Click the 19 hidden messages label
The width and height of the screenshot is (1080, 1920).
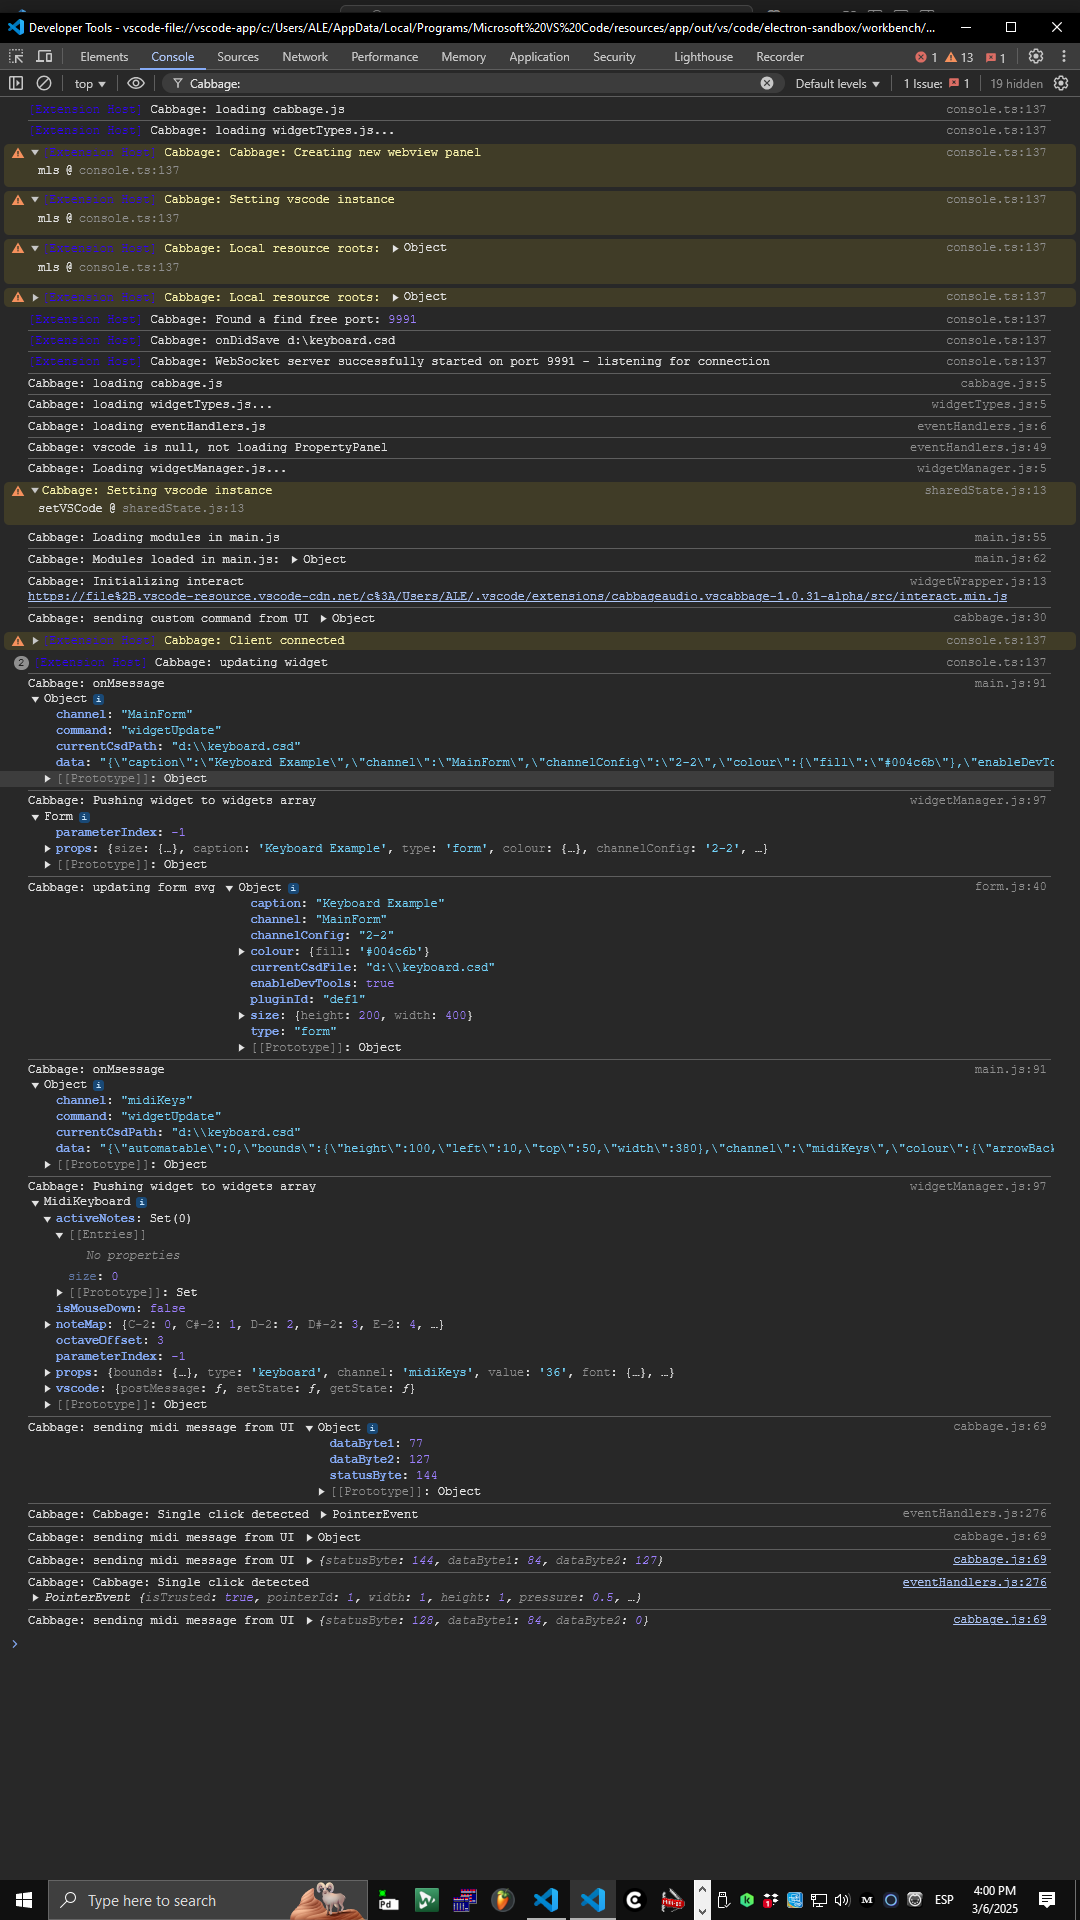(x=1016, y=84)
